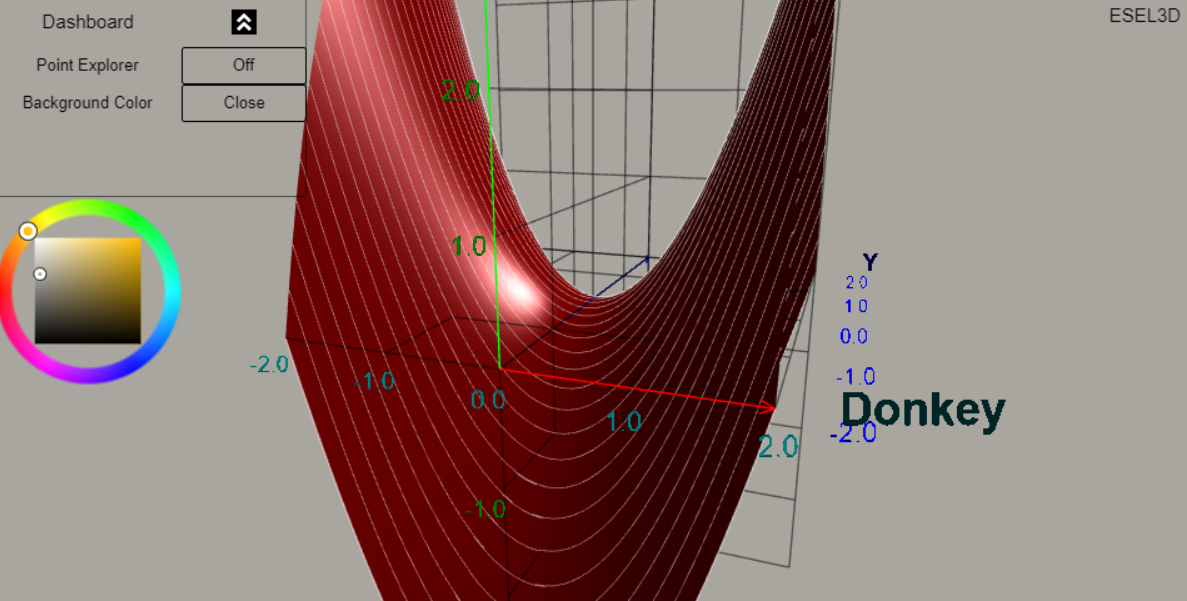Close the Background Color picker
Screen dimensions: 1187x601
[244, 103]
